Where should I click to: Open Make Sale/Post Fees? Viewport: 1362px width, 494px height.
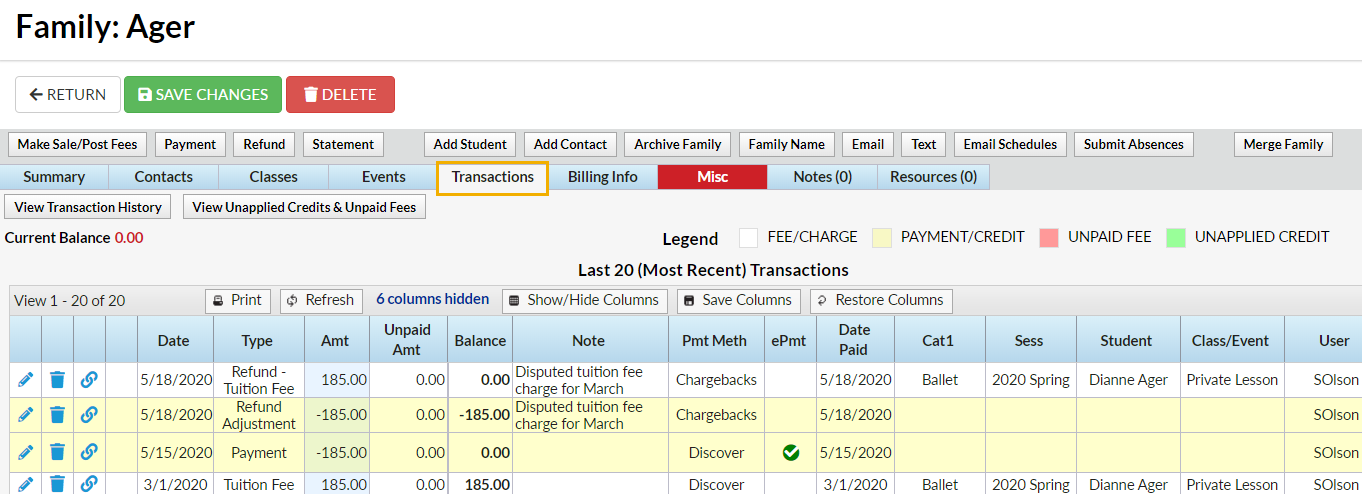[x=77, y=144]
